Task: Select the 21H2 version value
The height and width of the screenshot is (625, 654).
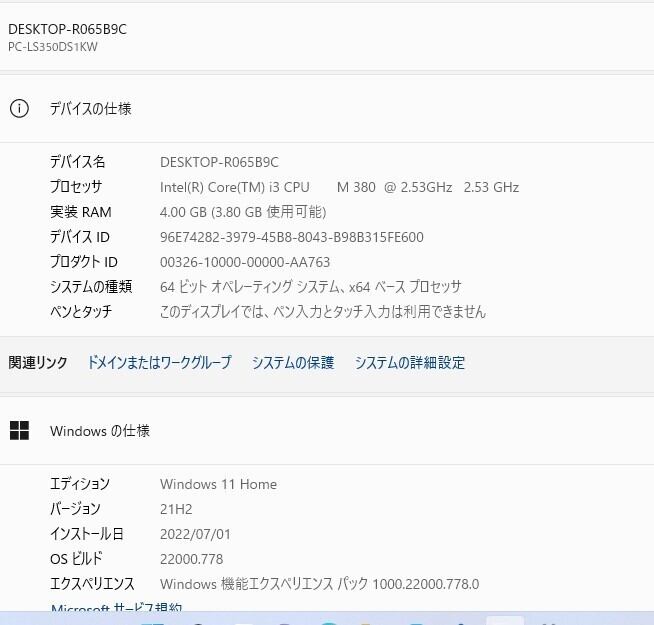Action: point(176,509)
